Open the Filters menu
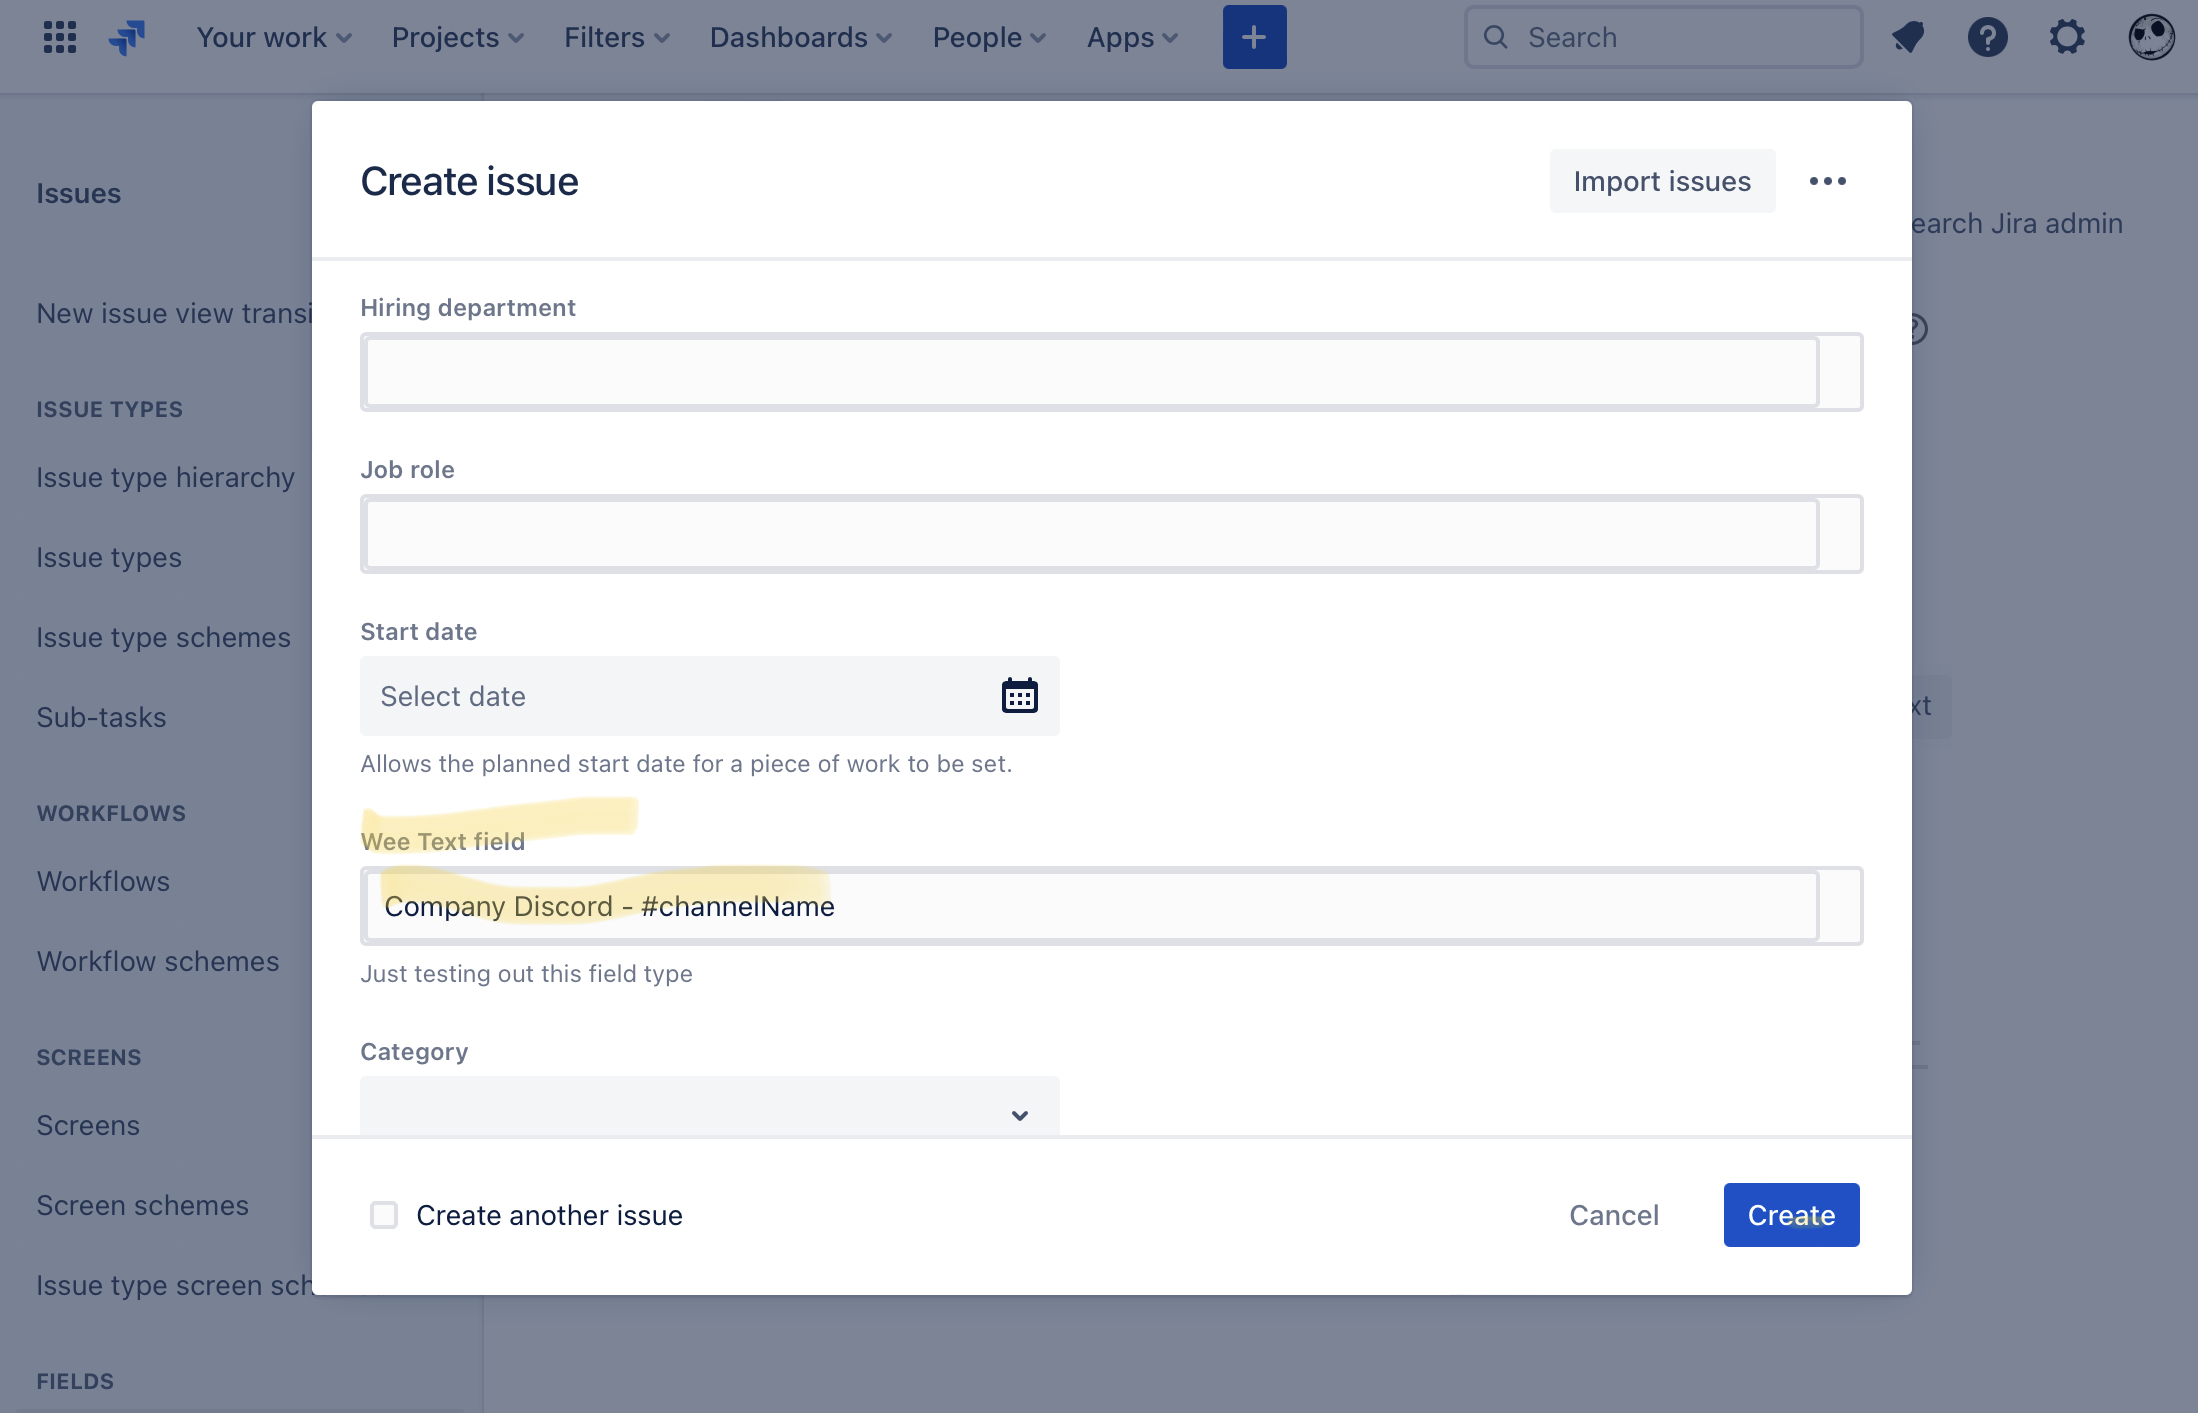The height and width of the screenshot is (1413, 2198). (x=614, y=37)
